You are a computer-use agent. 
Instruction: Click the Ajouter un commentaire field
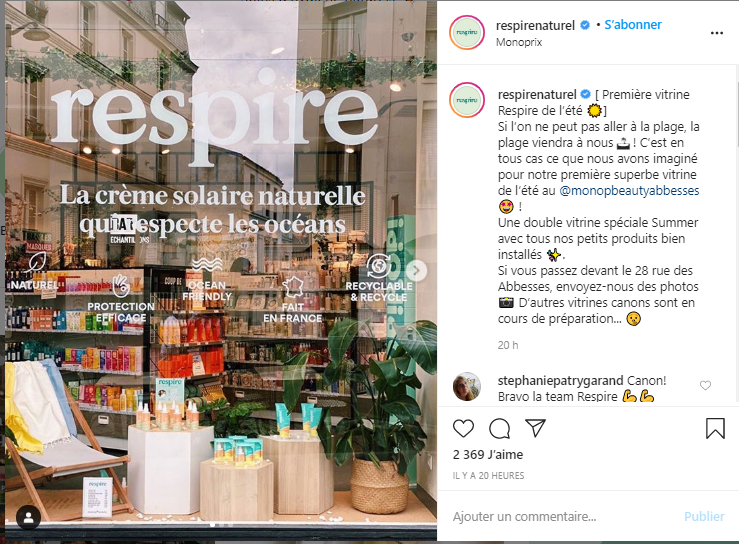563,517
